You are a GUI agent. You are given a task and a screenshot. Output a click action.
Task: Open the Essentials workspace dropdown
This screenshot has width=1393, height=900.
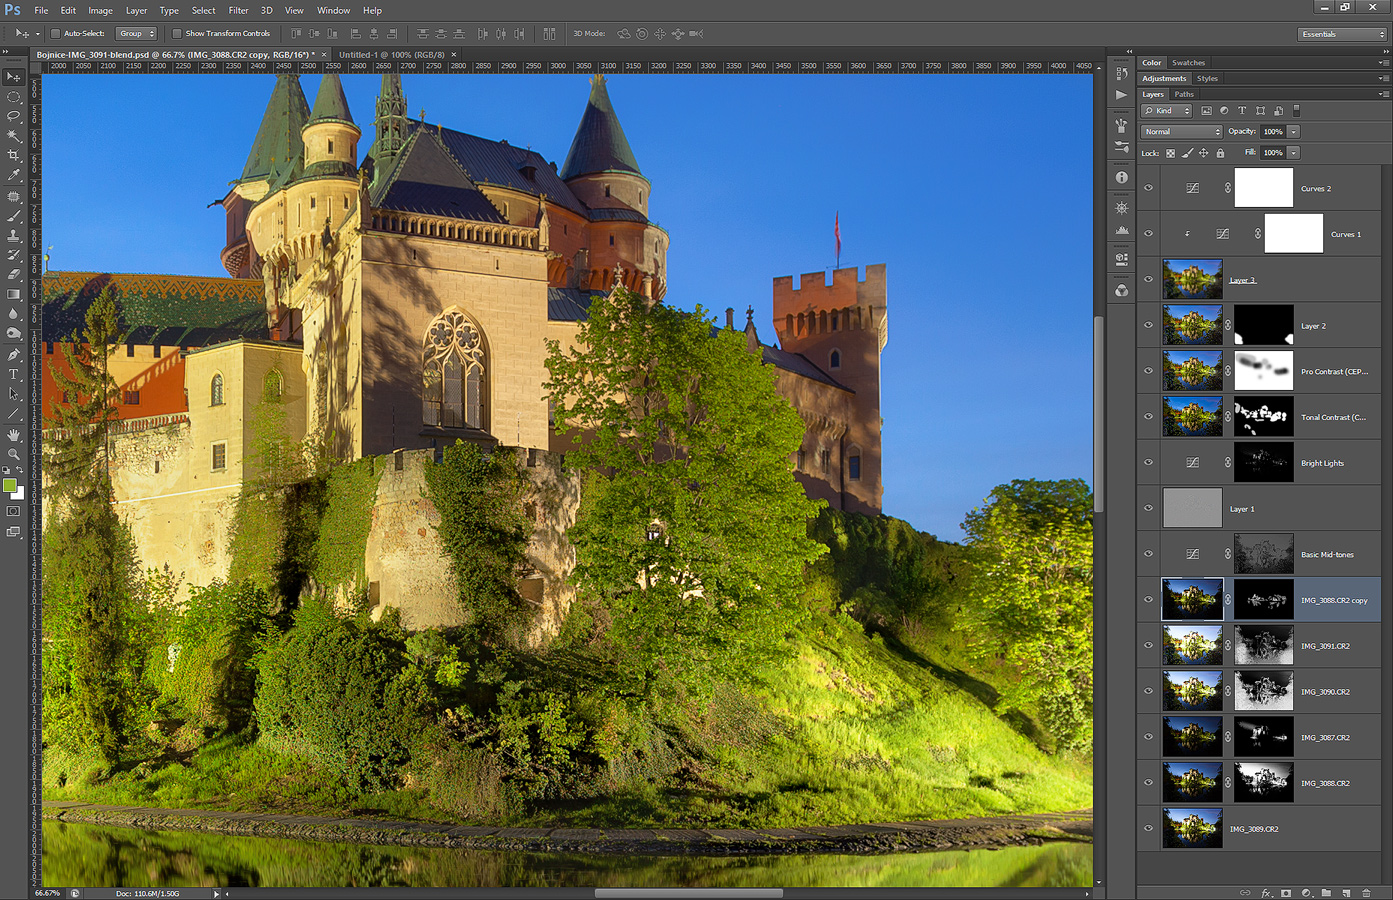pyautogui.click(x=1342, y=34)
